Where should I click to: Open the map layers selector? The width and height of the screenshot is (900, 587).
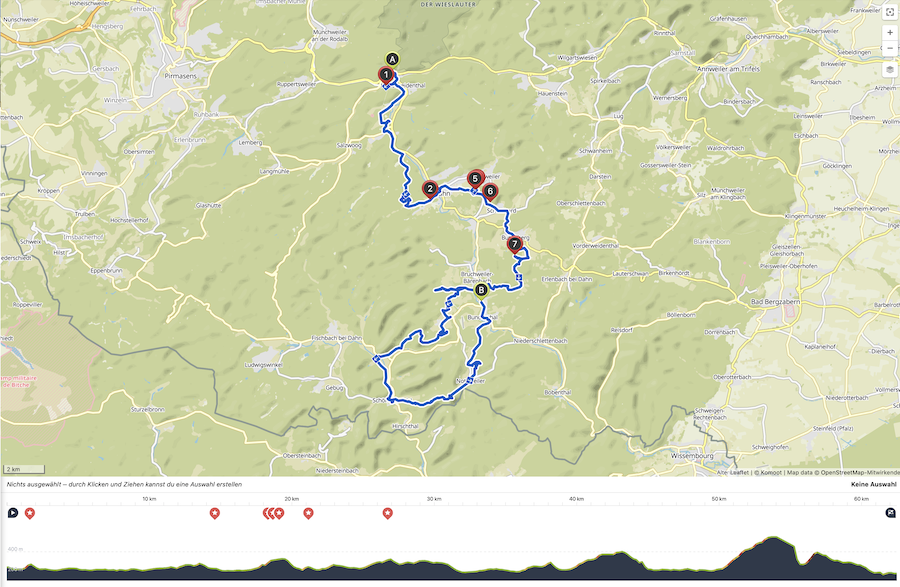890,69
